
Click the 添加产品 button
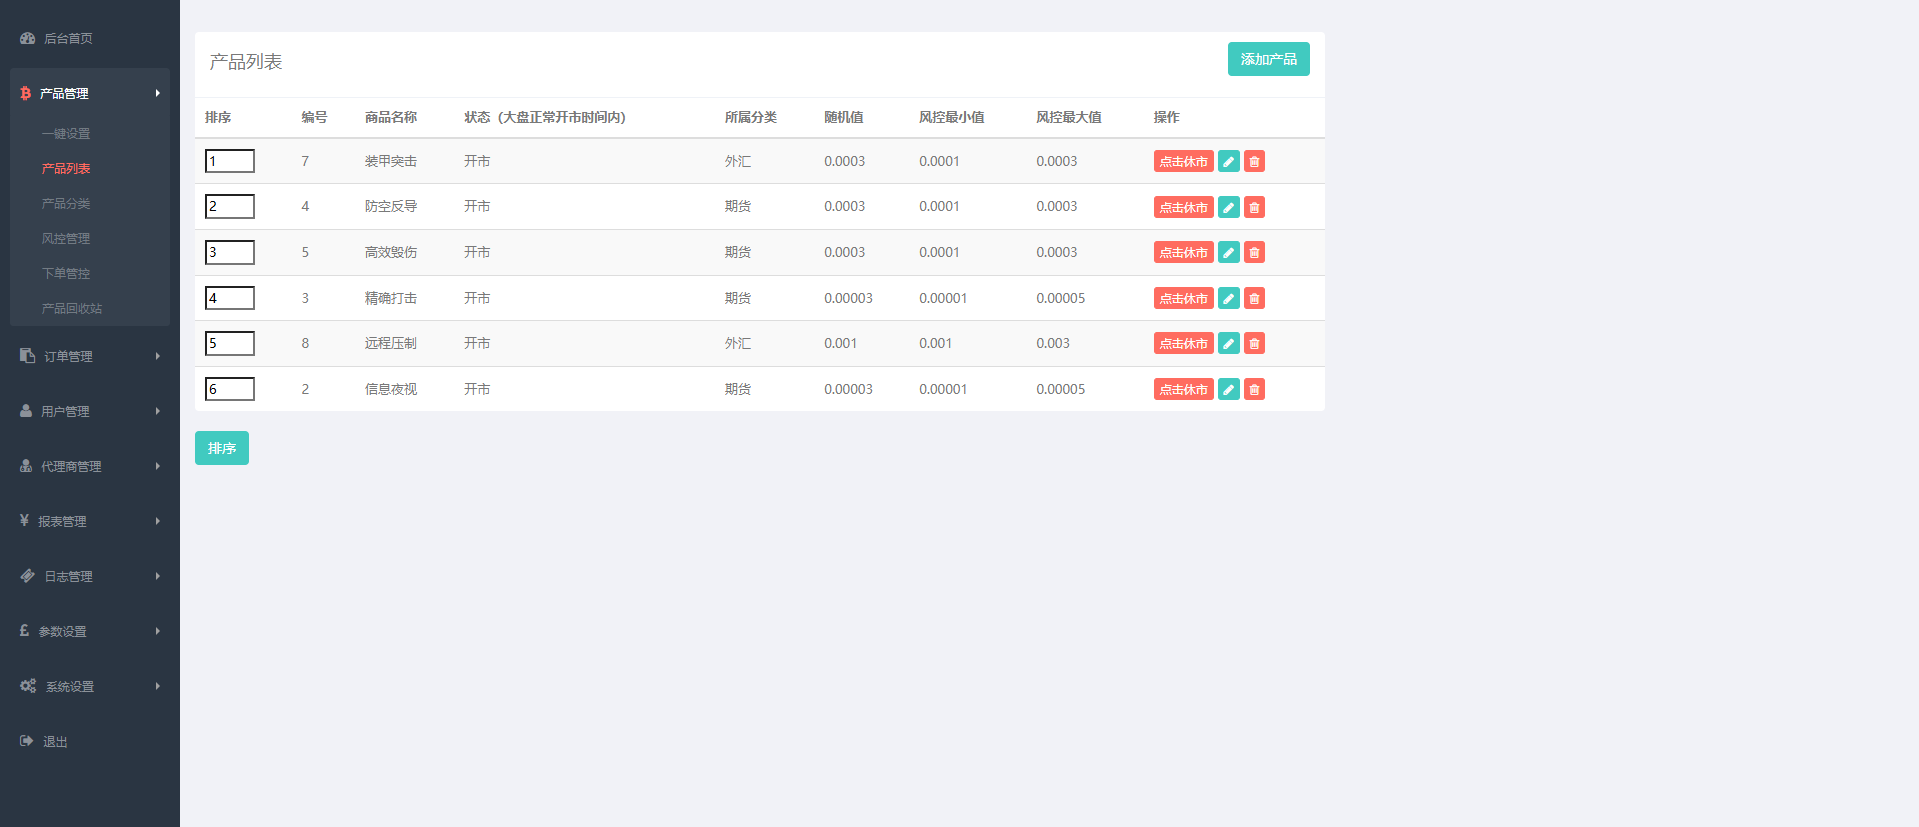(1268, 59)
